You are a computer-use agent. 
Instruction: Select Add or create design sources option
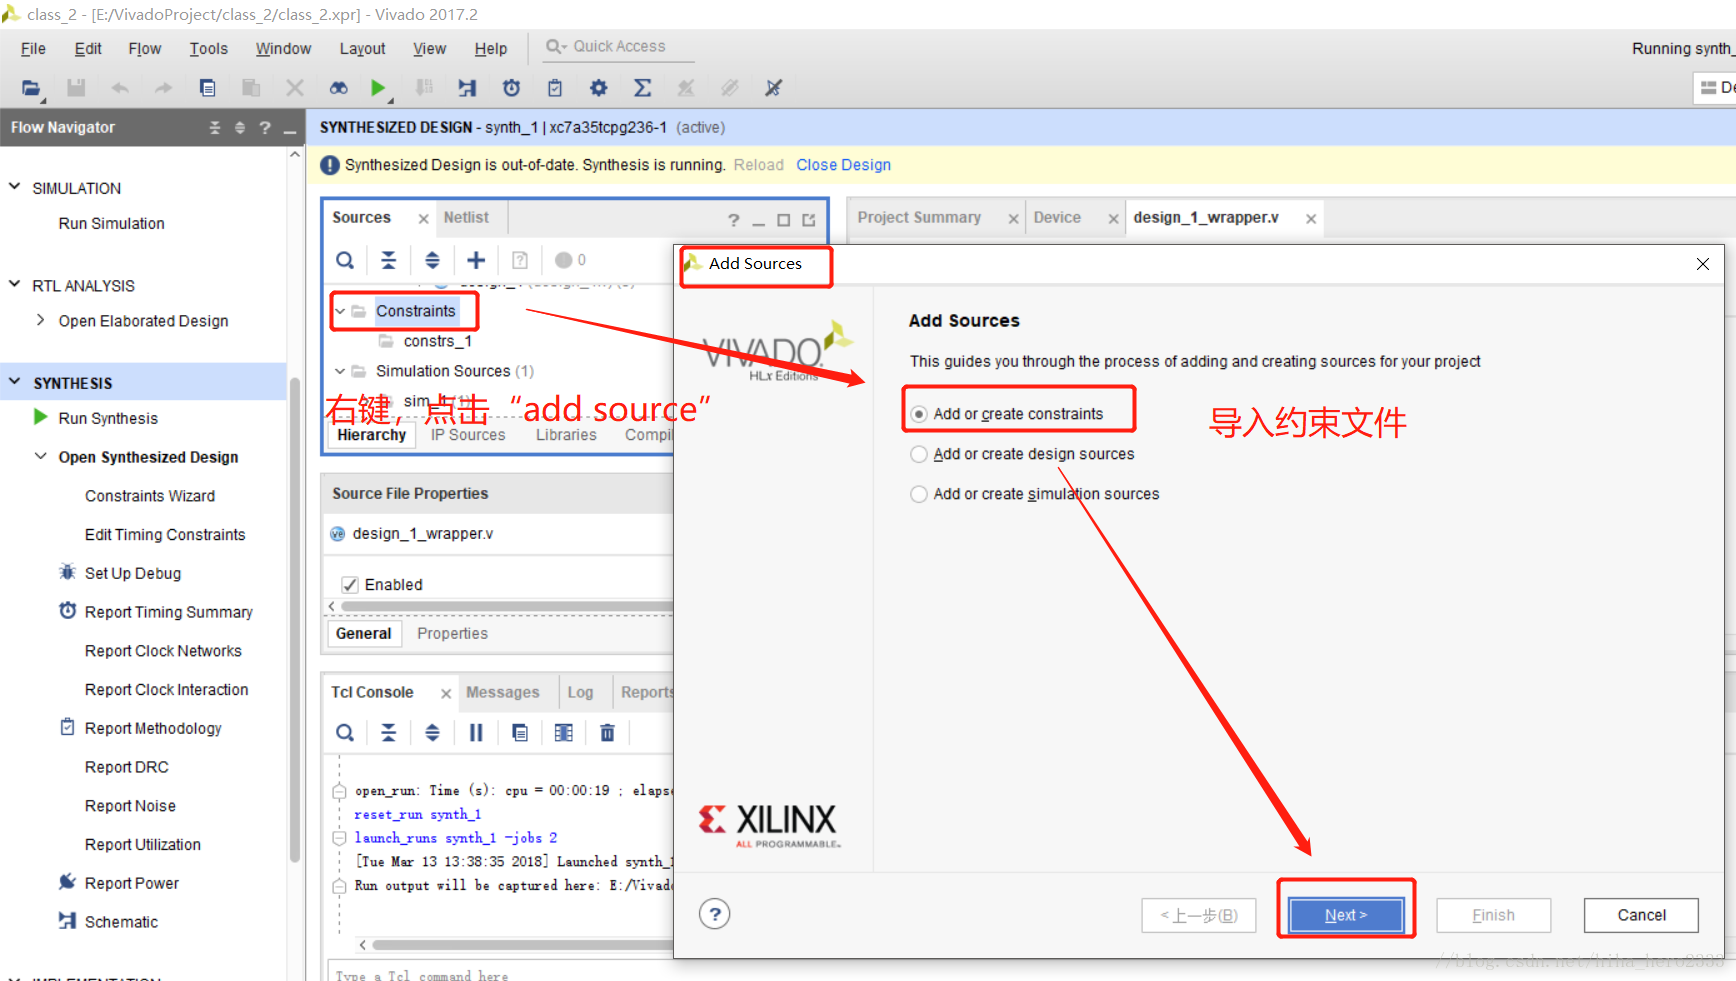[x=919, y=454]
